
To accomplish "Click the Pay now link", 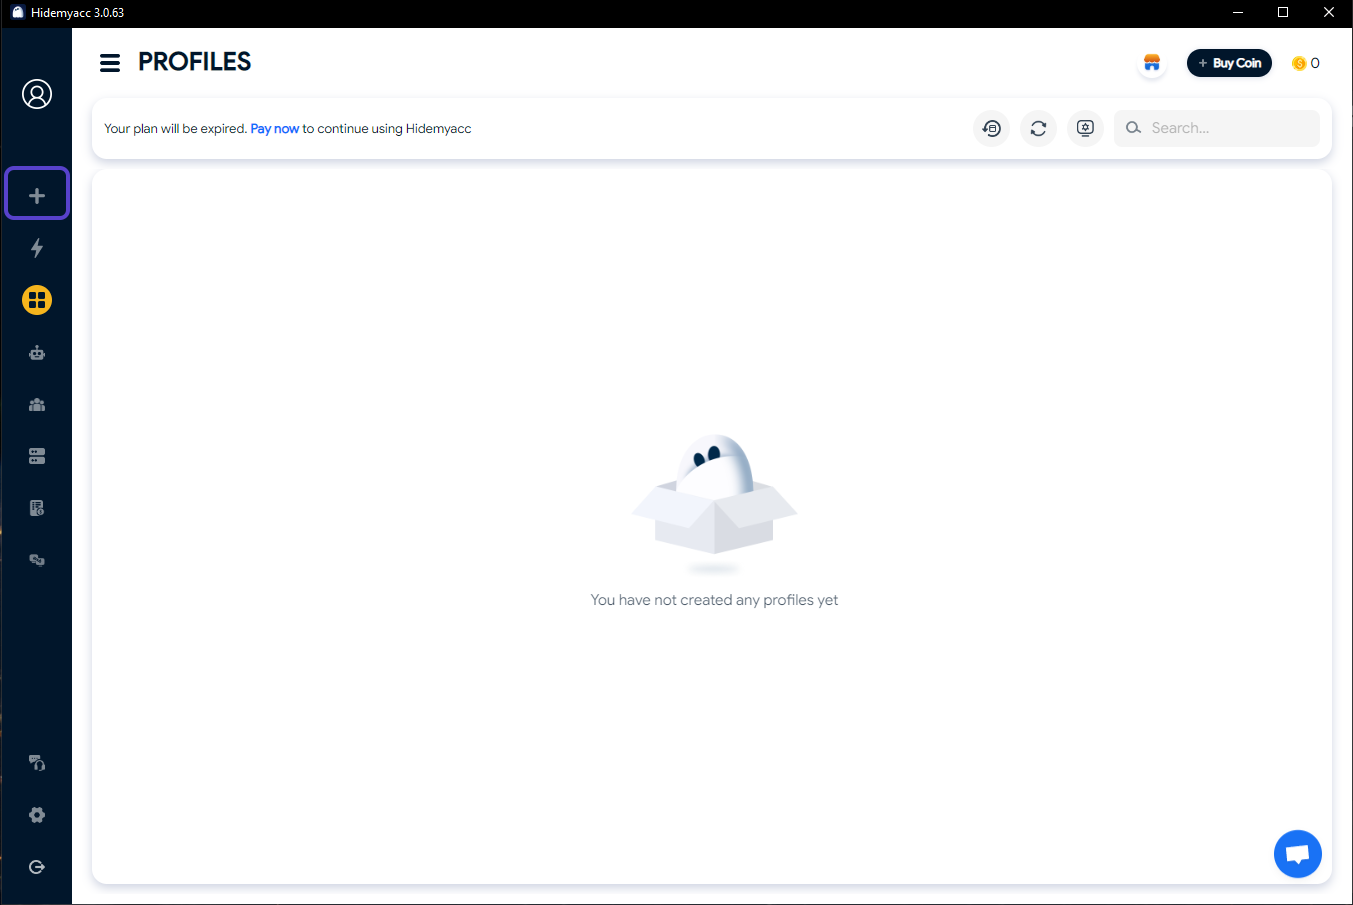I will click(x=274, y=128).
